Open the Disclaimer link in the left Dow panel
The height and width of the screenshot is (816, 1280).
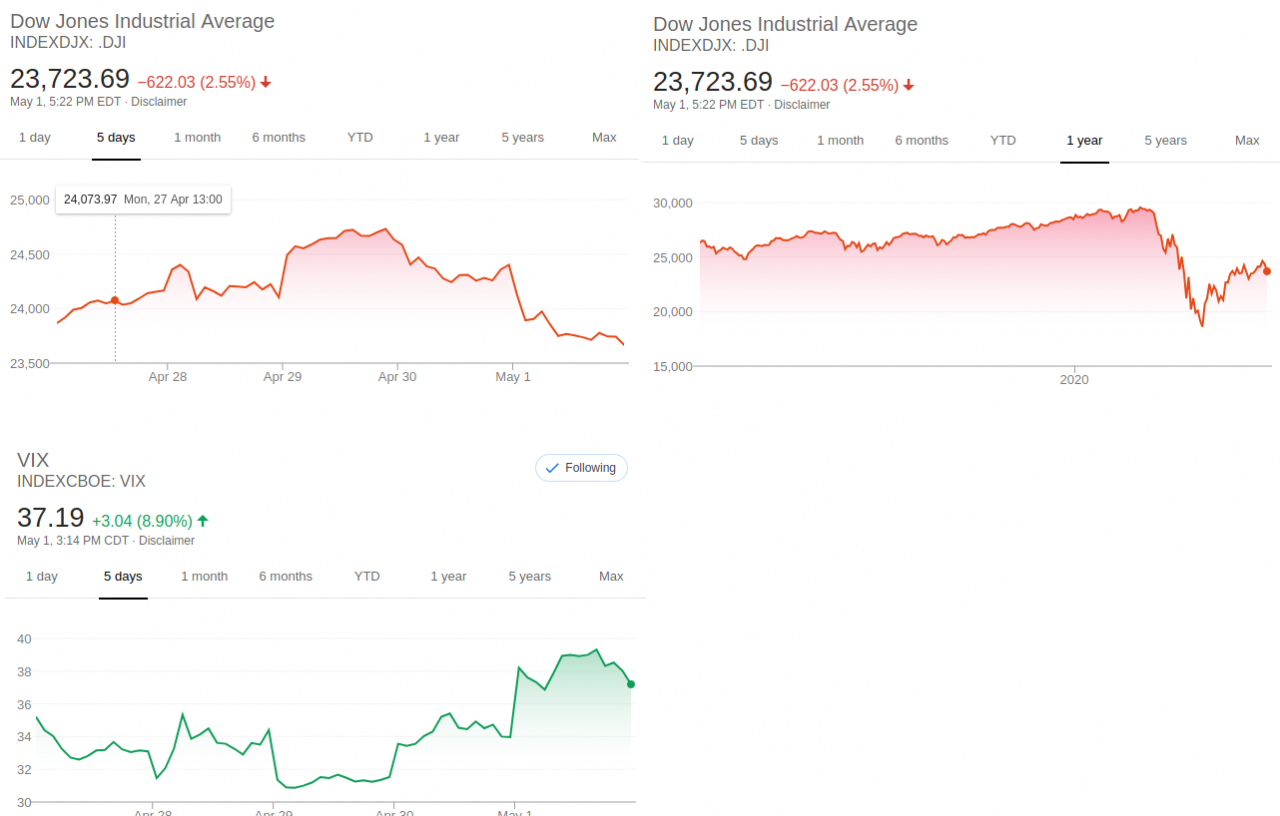(x=159, y=102)
